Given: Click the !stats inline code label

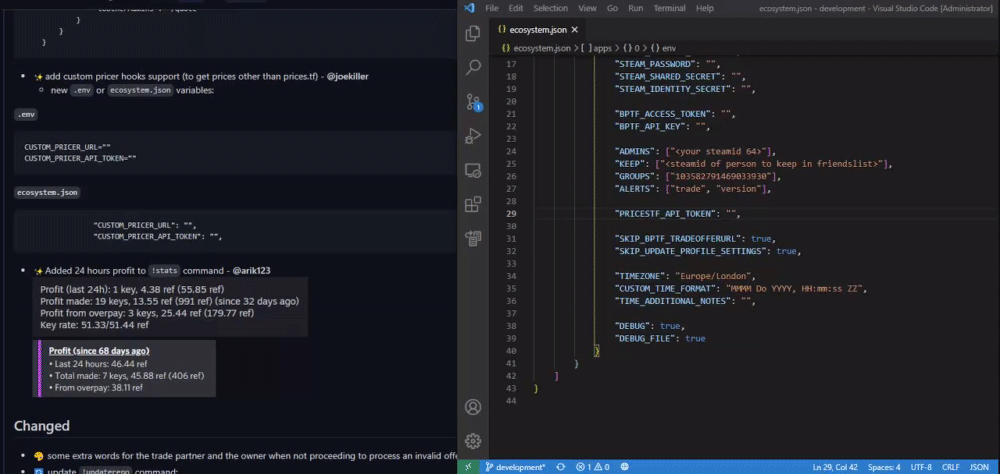Looking at the screenshot, I should [x=164, y=270].
